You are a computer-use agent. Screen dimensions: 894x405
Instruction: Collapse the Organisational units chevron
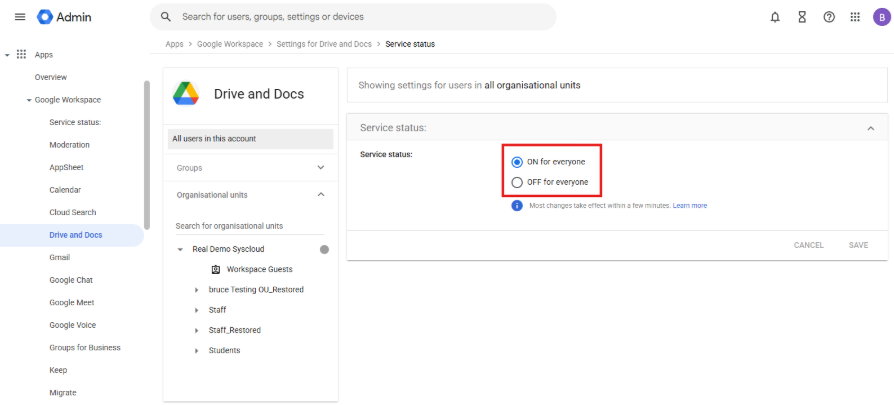(x=321, y=195)
